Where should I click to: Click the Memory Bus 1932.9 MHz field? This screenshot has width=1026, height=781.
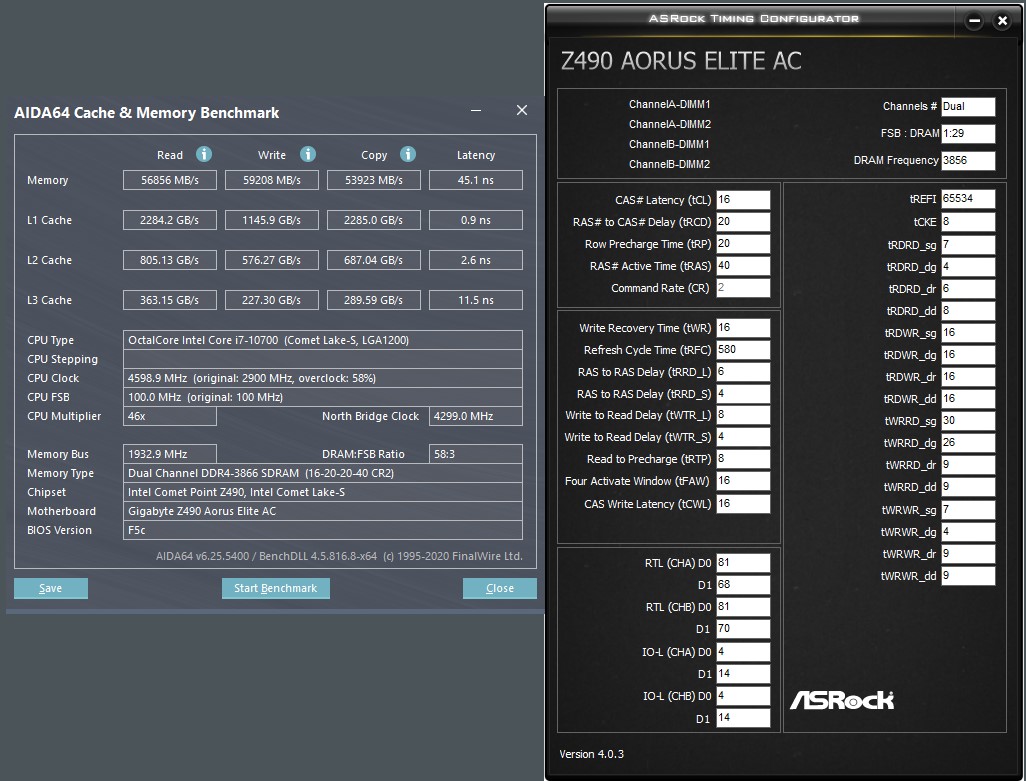click(x=169, y=454)
